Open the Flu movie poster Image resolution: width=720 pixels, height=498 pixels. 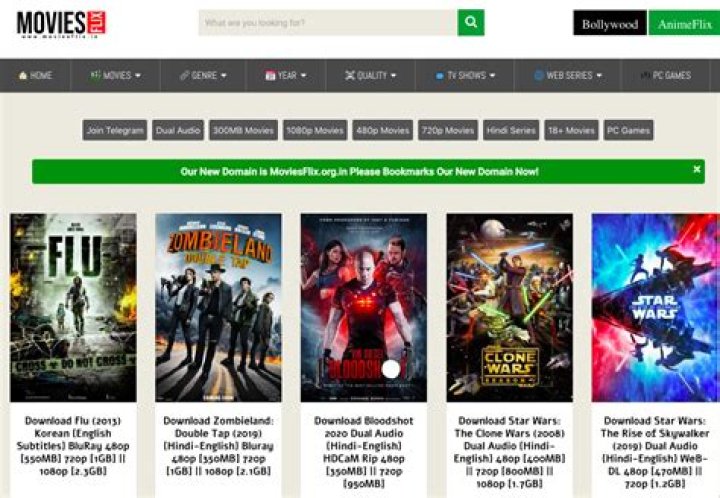73,308
